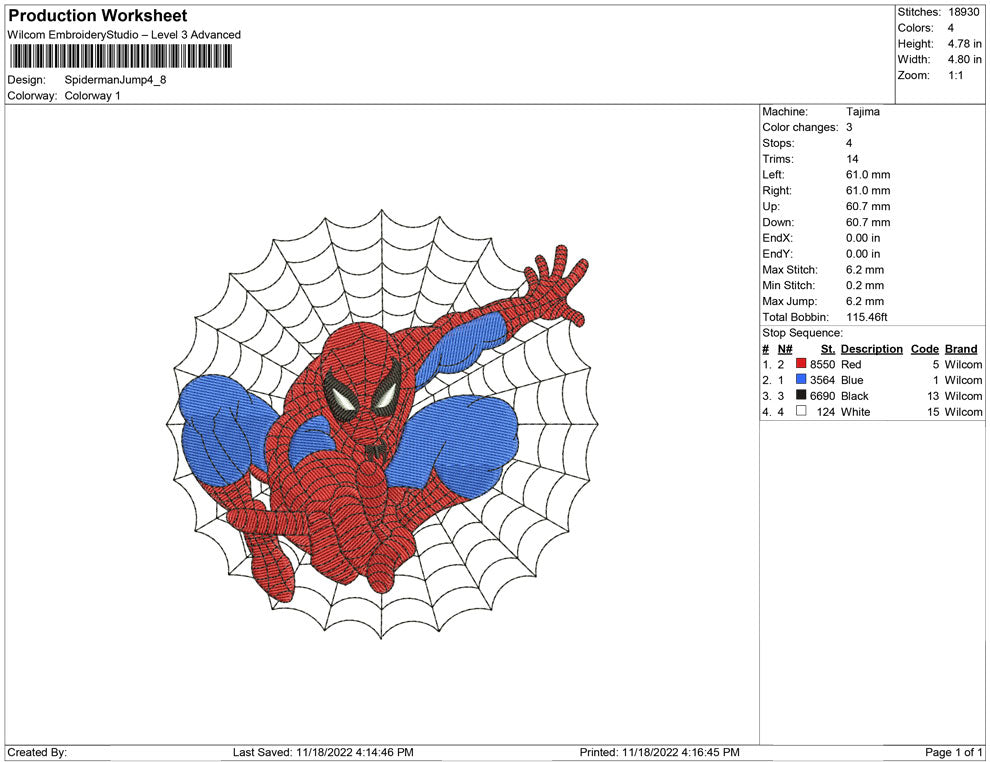The width and height of the screenshot is (990, 762).
Task: Click the Blue thread color swatch
Action: point(801,379)
